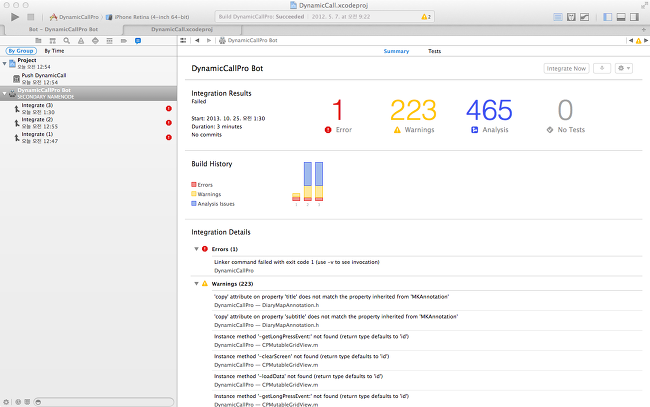Open the Tests tab
This screenshot has height=407, width=650.
click(x=434, y=51)
